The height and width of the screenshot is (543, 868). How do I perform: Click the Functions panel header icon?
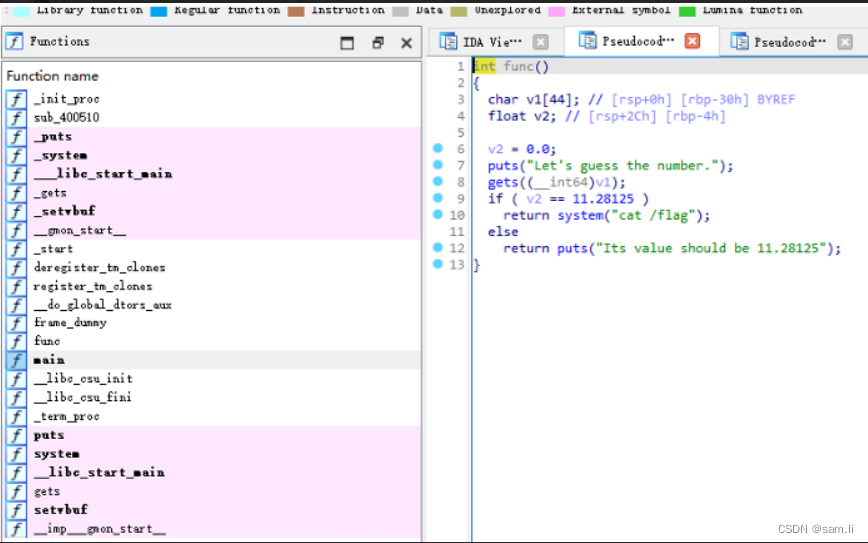(x=14, y=42)
